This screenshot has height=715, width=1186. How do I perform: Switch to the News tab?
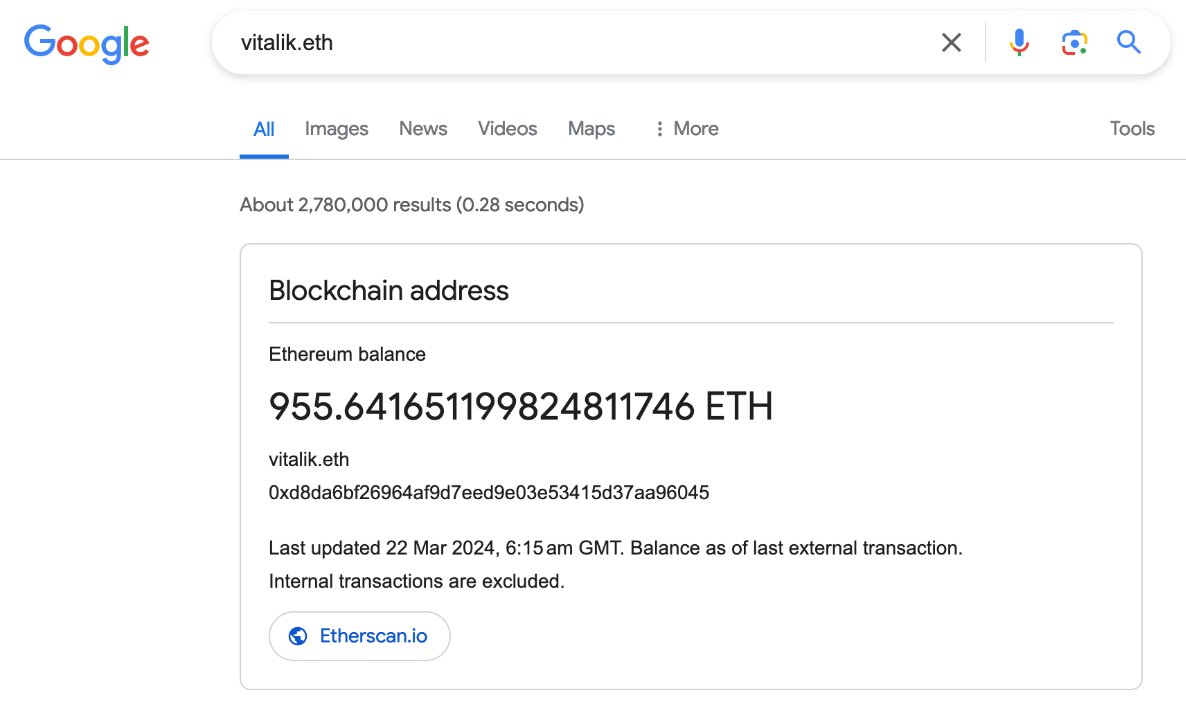422,128
